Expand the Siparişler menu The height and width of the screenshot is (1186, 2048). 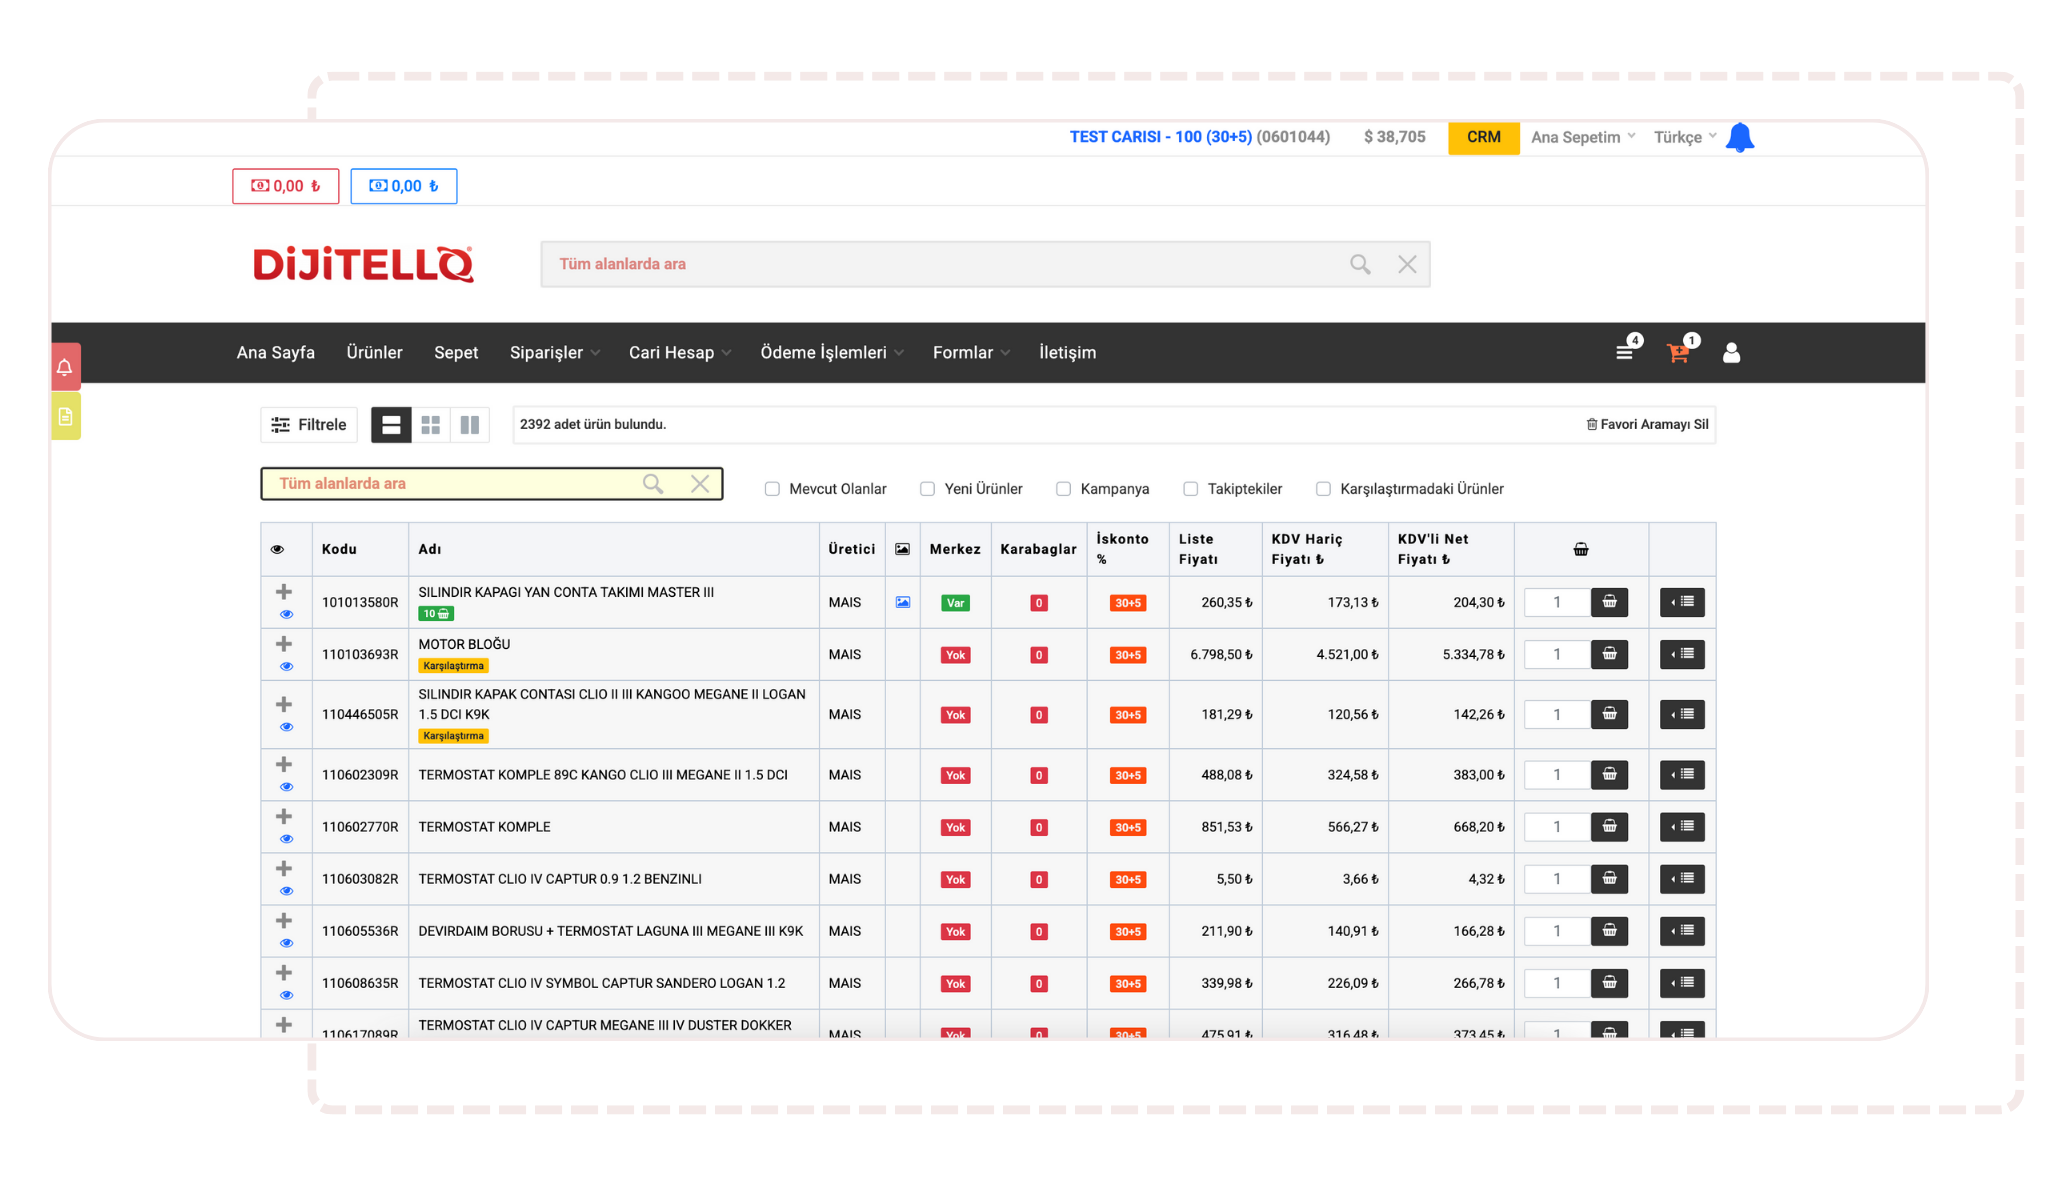click(x=554, y=352)
